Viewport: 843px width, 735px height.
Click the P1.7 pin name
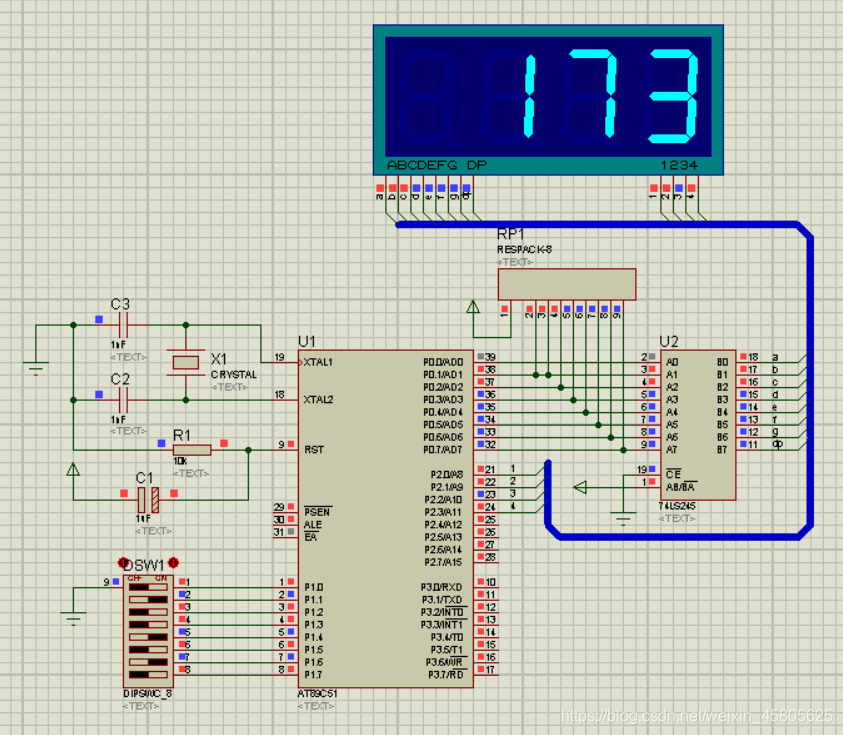pyautogui.click(x=314, y=674)
